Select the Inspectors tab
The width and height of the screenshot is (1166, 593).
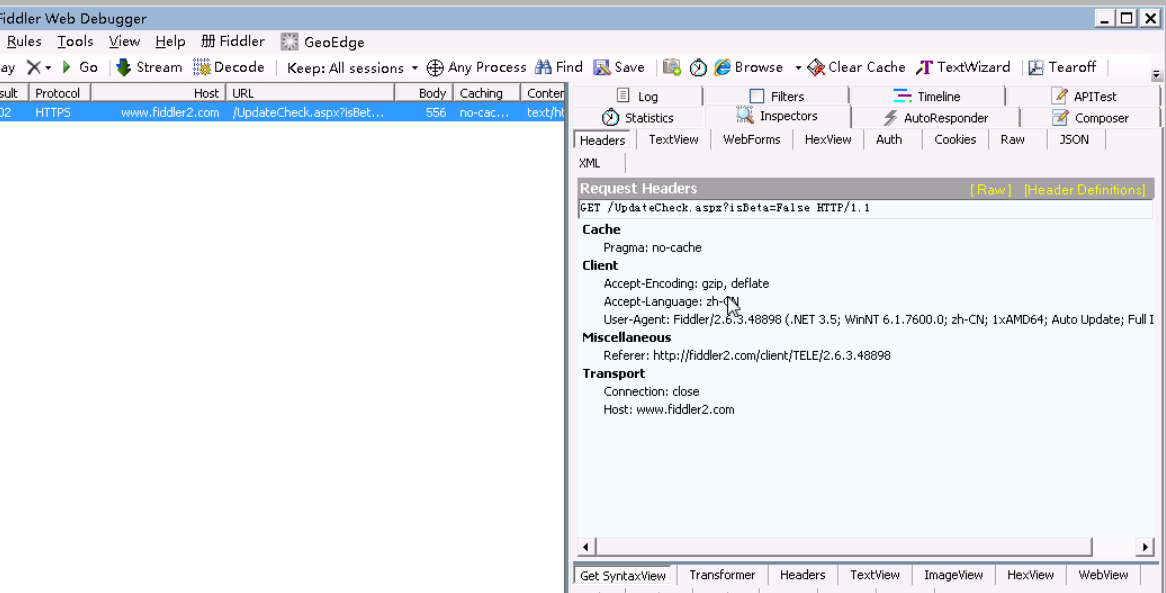pyautogui.click(x=777, y=116)
